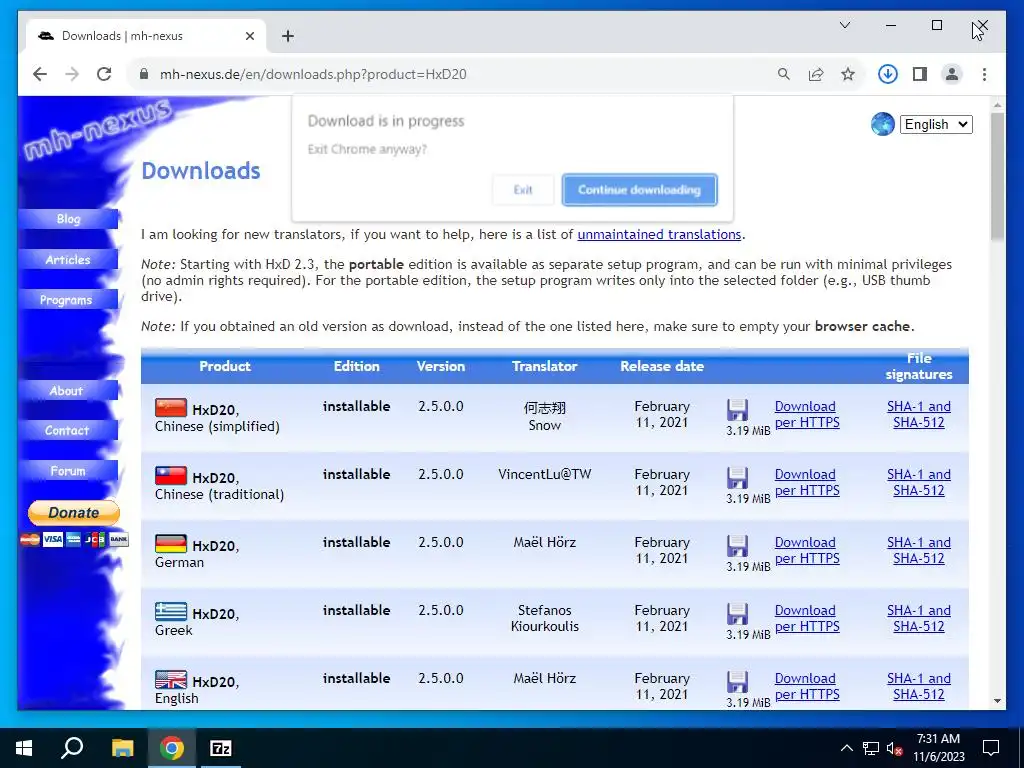Download per HTTPS for Chinese (simplified)
This screenshot has height=768, width=1024.
tap(807, 415)
